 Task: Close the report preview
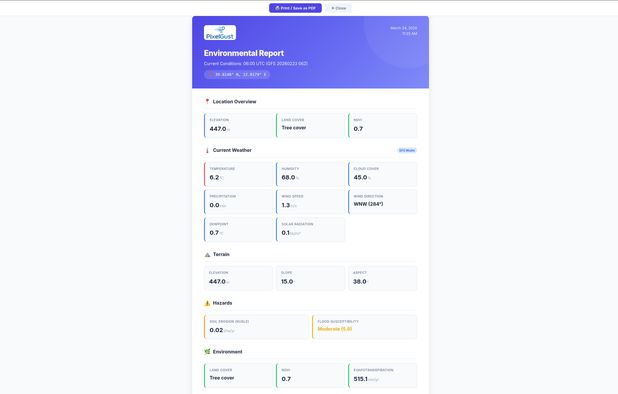pos(339,8)
